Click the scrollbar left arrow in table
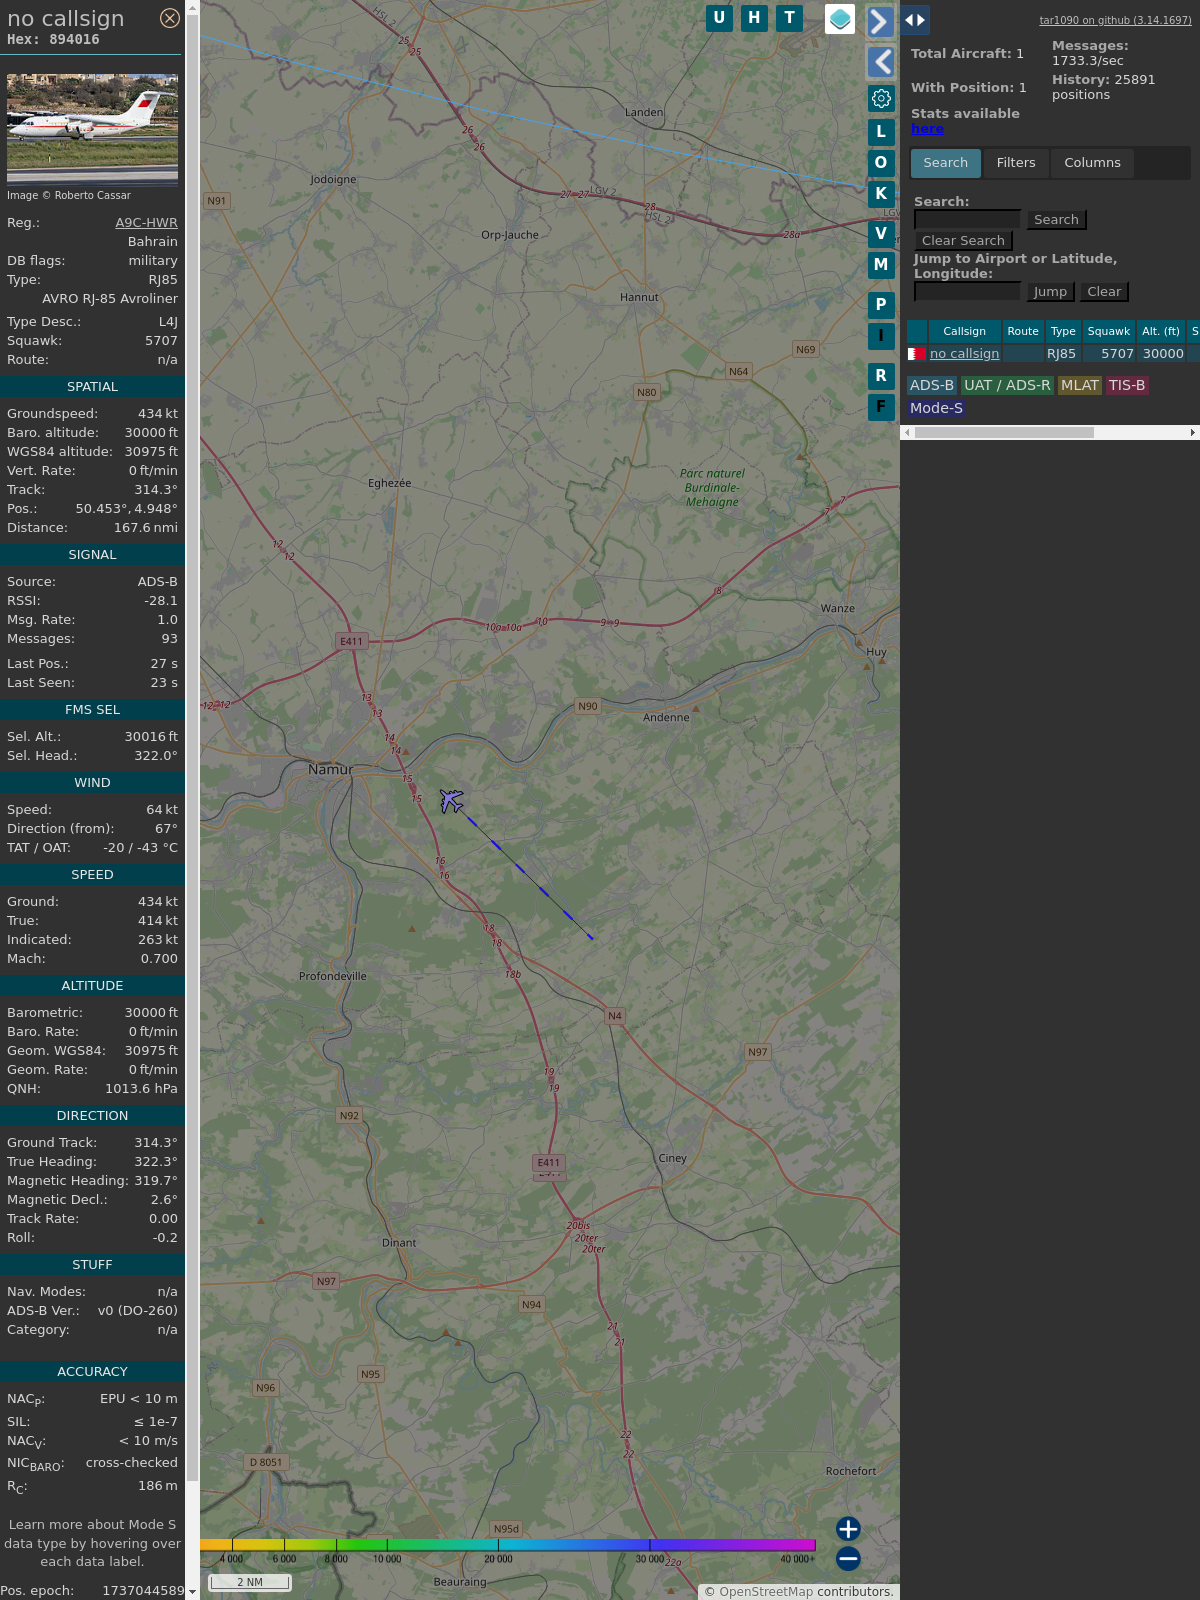Screen dimensions: 1200x1600 pyautogui.click(x=907, y=433)
